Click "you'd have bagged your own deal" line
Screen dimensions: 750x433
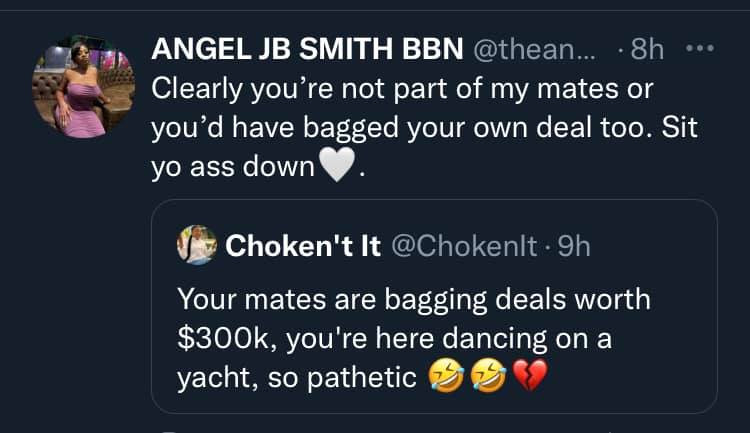424,128
